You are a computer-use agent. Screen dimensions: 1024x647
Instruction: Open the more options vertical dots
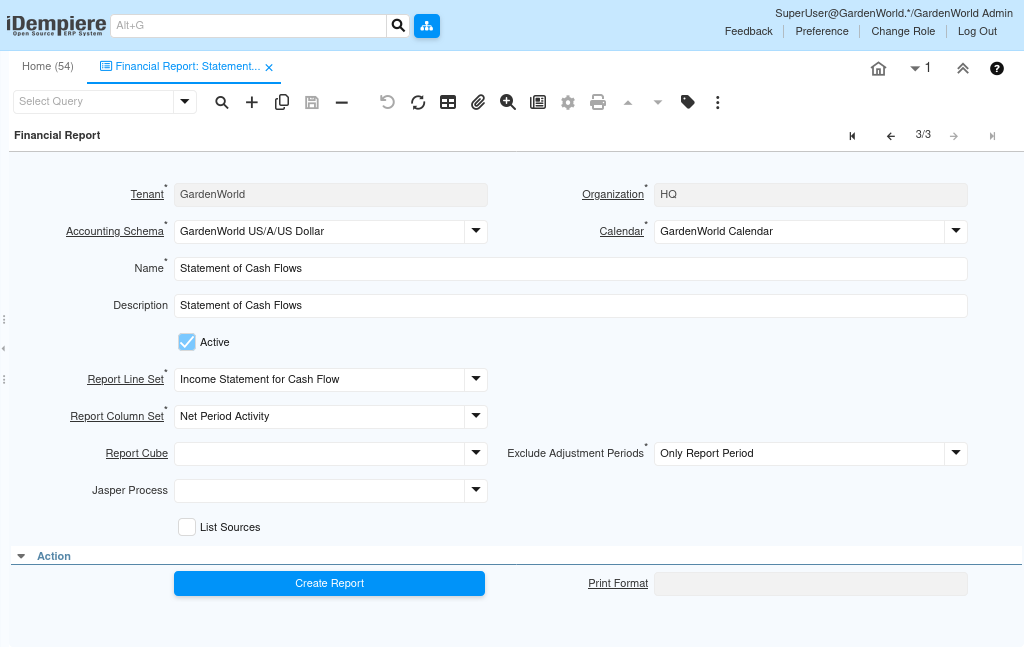[718, 103]
